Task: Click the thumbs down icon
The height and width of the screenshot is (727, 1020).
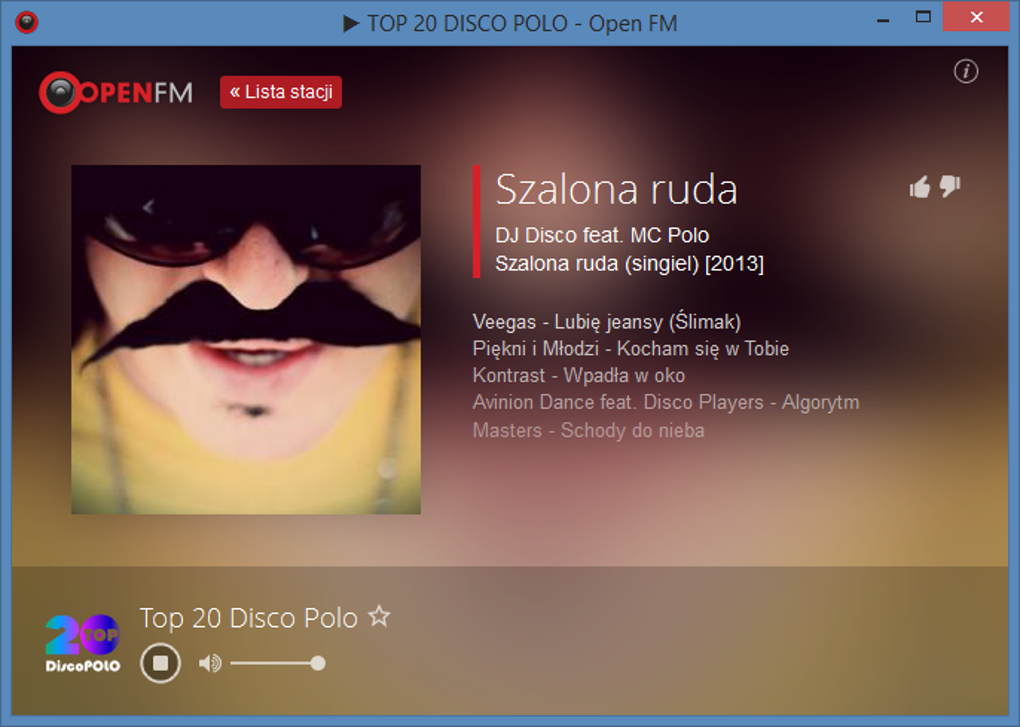Action: pyautogui.click(x=950, y=186)
